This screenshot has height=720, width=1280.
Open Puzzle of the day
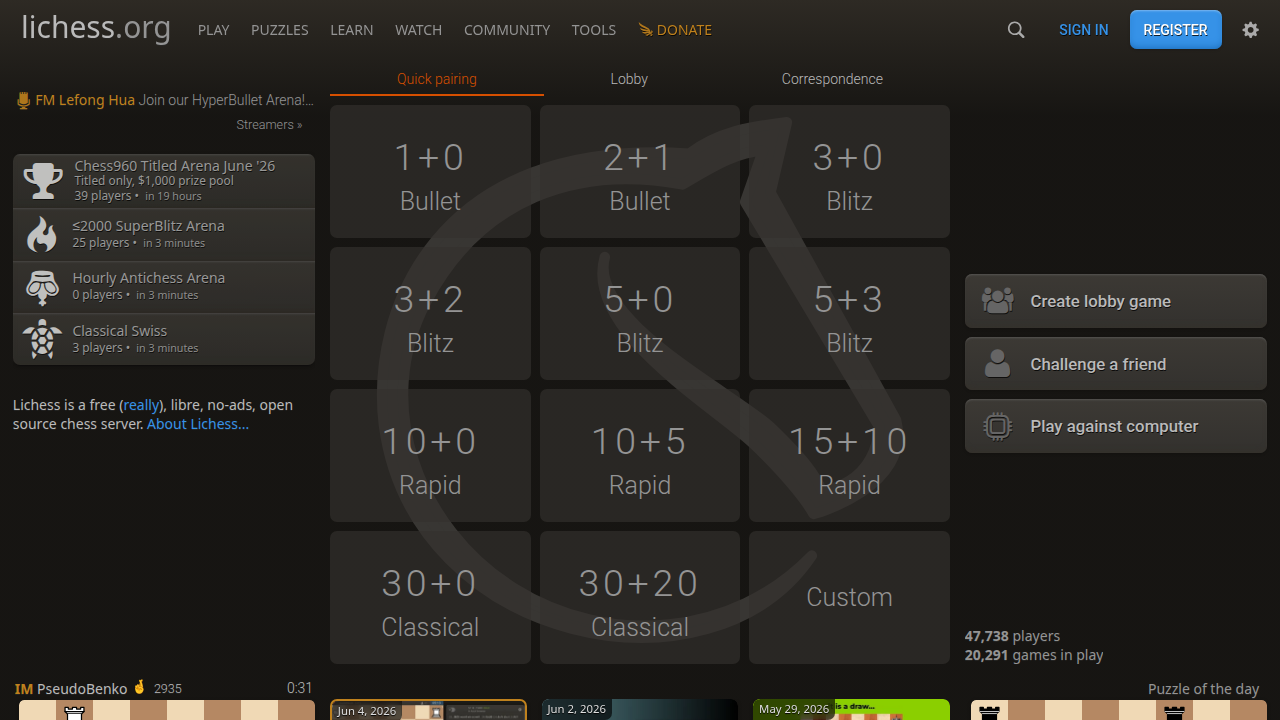(x=1204, y=689)
